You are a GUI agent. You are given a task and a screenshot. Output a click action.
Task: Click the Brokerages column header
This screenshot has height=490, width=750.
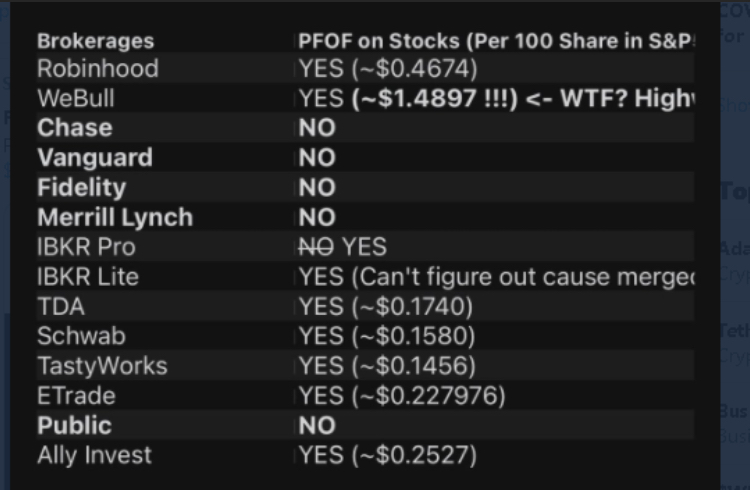click(96, 41)
